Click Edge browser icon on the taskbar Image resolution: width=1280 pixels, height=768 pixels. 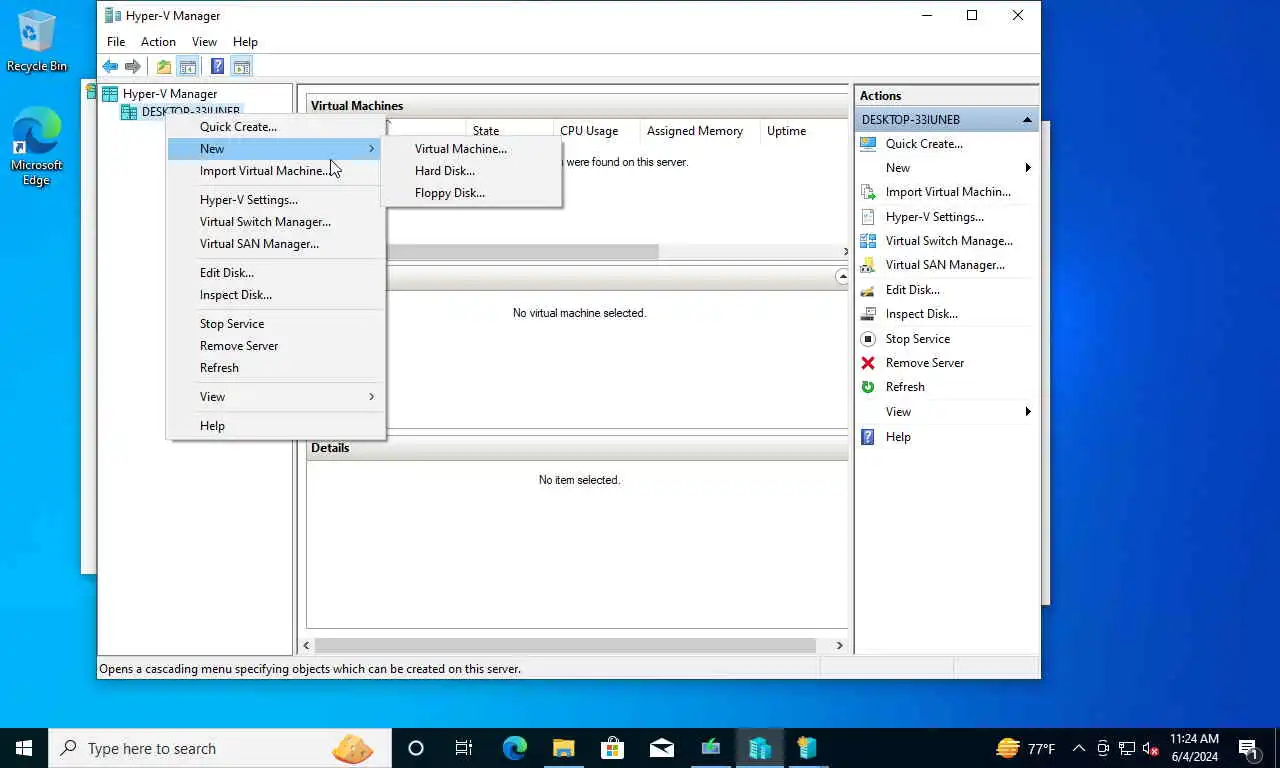[x=514, y=748]
